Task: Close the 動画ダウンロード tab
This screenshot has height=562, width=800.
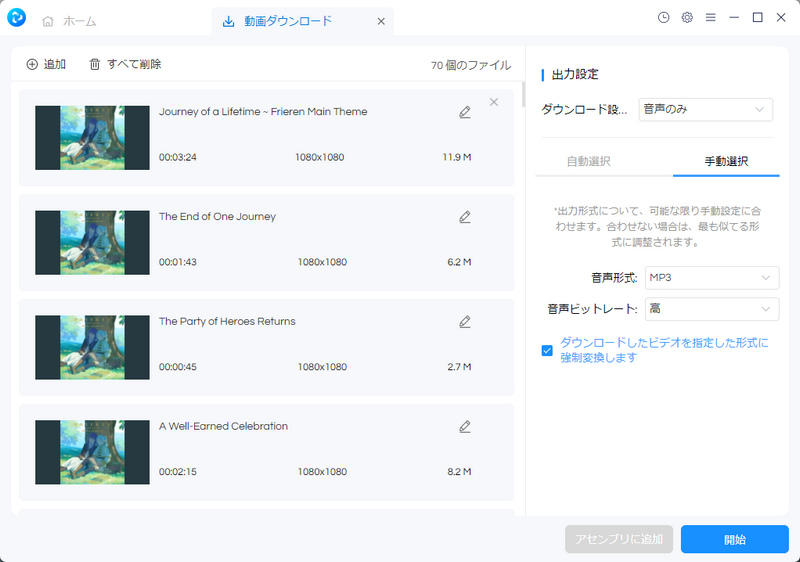Action: coord(381,21)
